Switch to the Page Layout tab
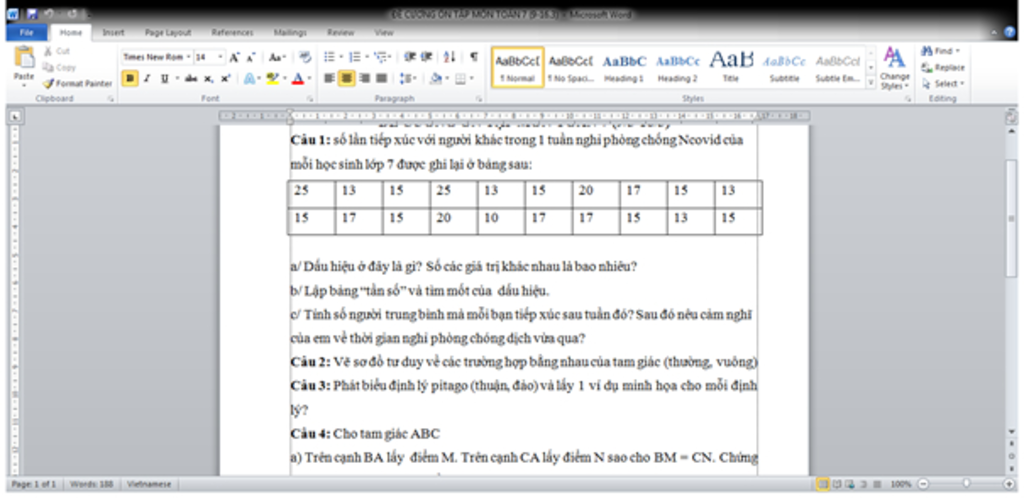Image resolution: width=1024 pixels, height=498 pixels. [168, 32]
